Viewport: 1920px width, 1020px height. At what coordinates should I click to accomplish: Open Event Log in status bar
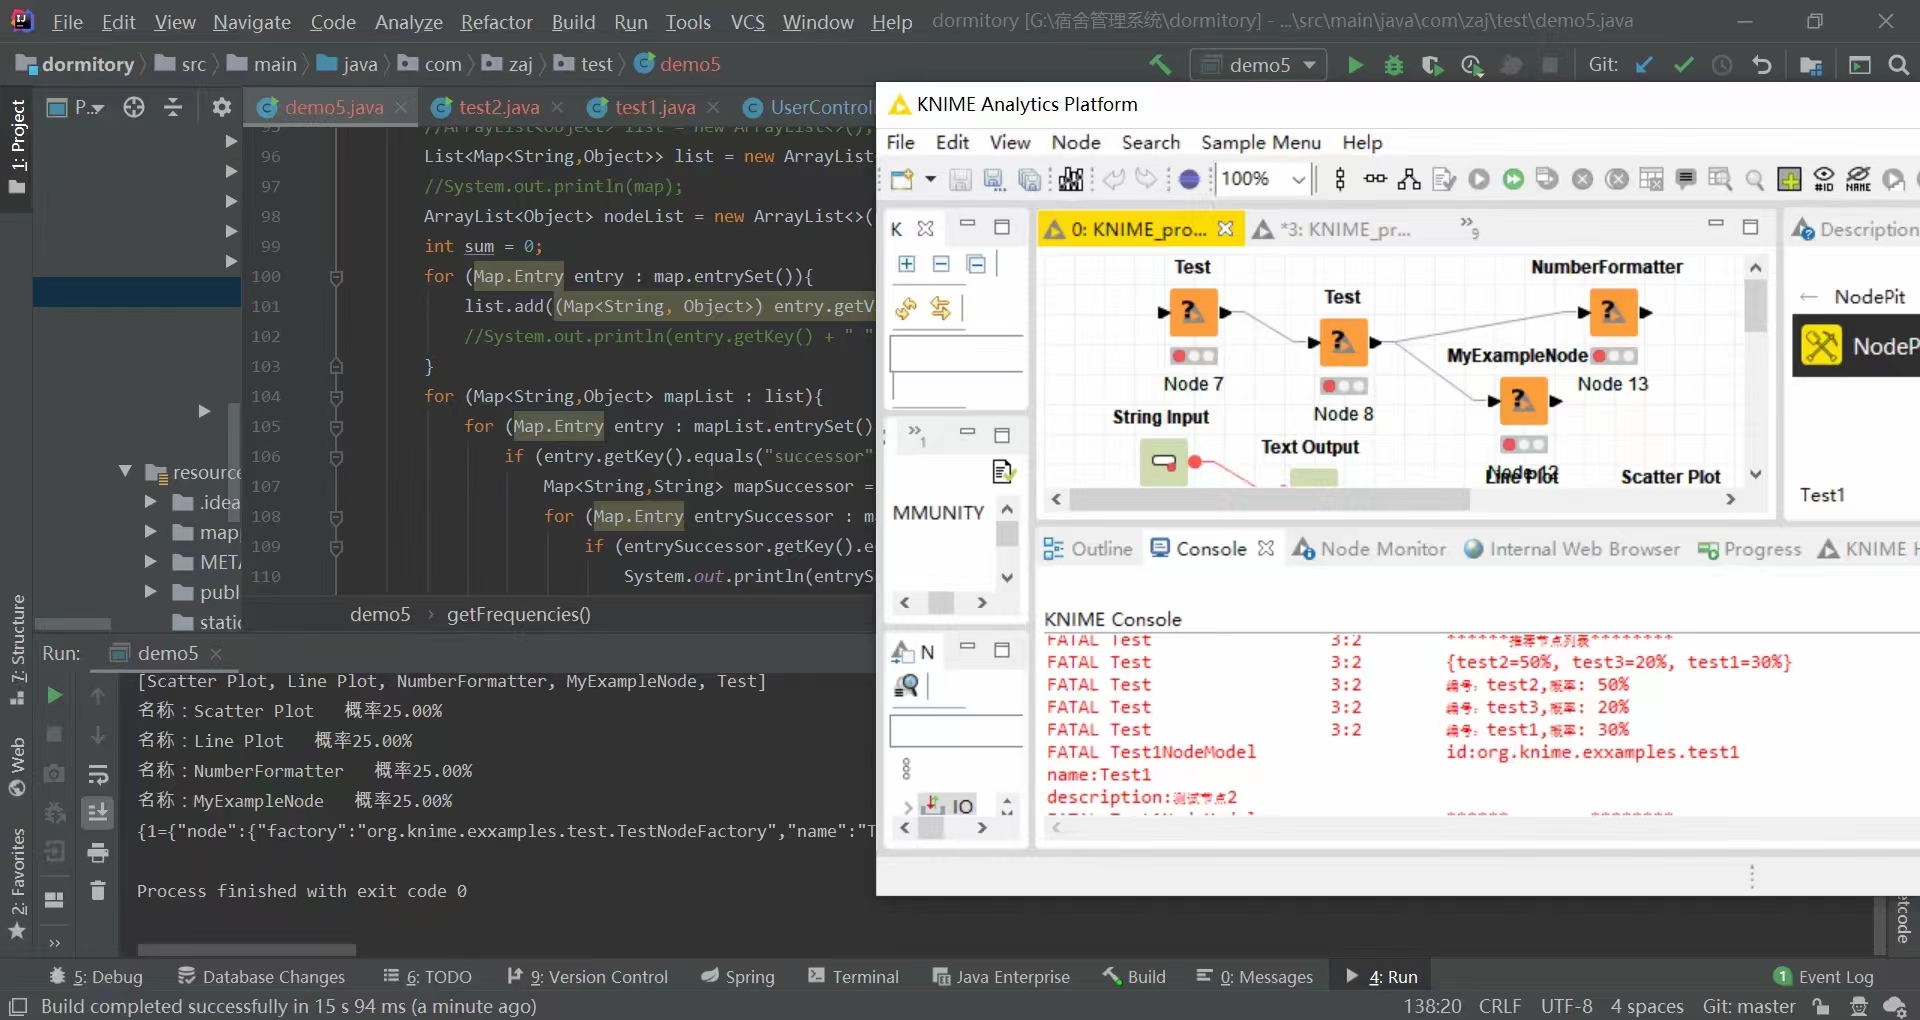(x=1824, y=977)
